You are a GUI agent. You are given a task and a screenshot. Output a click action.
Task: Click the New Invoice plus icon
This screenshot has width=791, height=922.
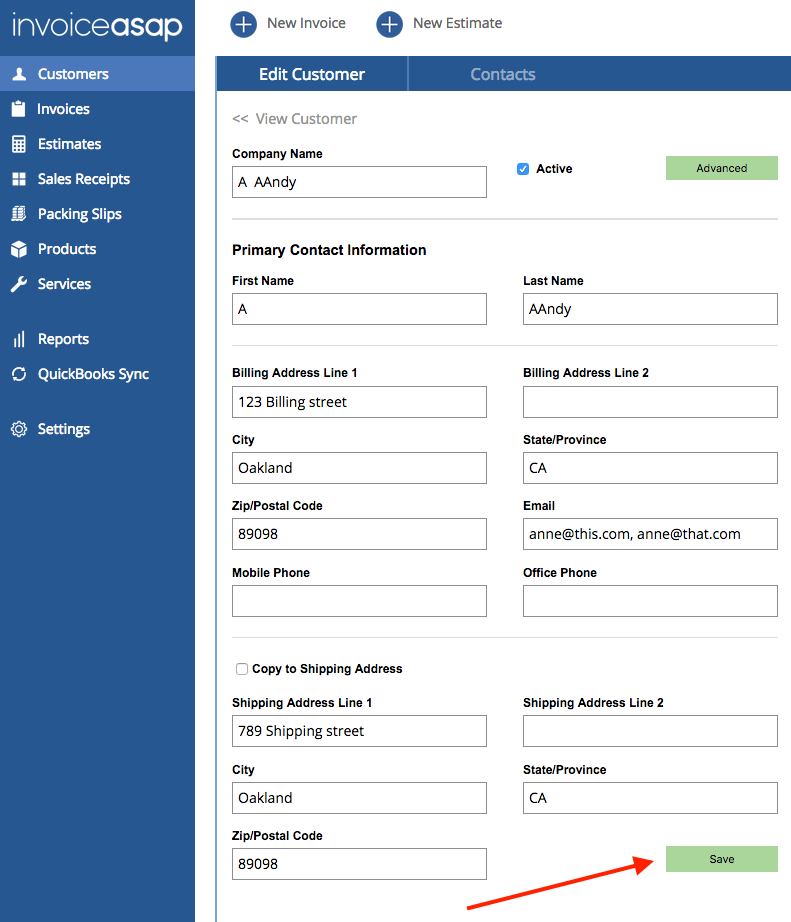[x=243, y=24]
